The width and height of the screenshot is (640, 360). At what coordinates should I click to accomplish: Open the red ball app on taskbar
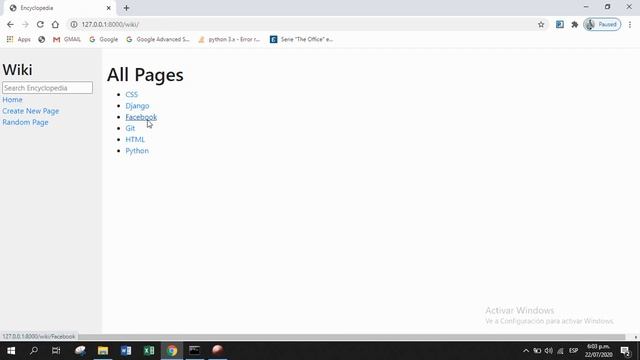click(218, 350)
